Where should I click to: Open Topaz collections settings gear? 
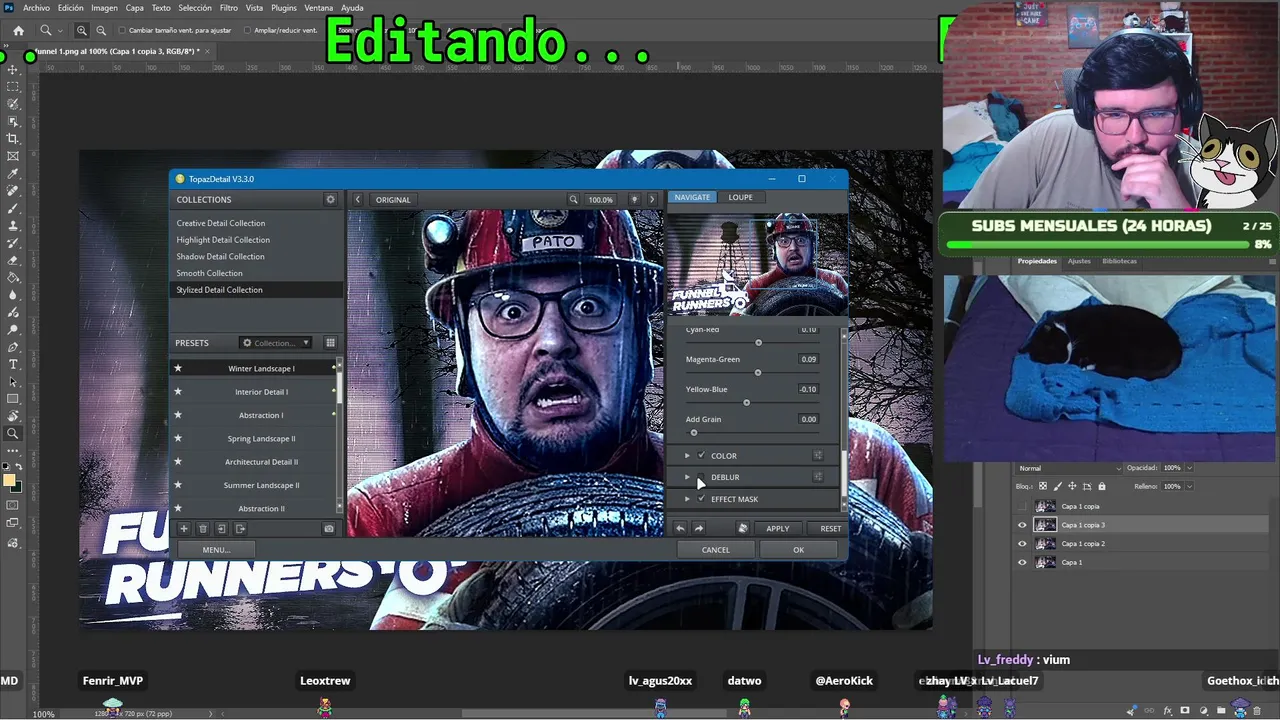[331, 199]
